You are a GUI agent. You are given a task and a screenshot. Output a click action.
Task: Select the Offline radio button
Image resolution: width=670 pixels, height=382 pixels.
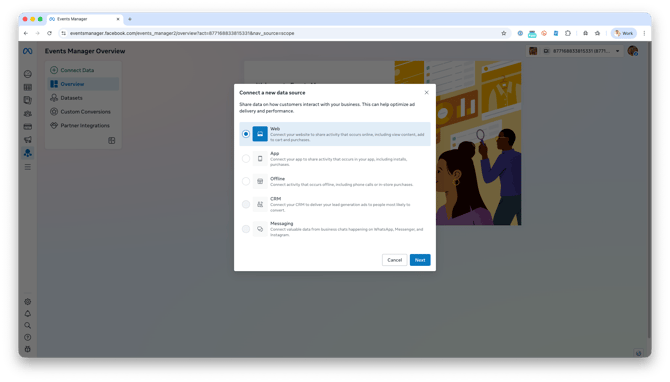246,181
